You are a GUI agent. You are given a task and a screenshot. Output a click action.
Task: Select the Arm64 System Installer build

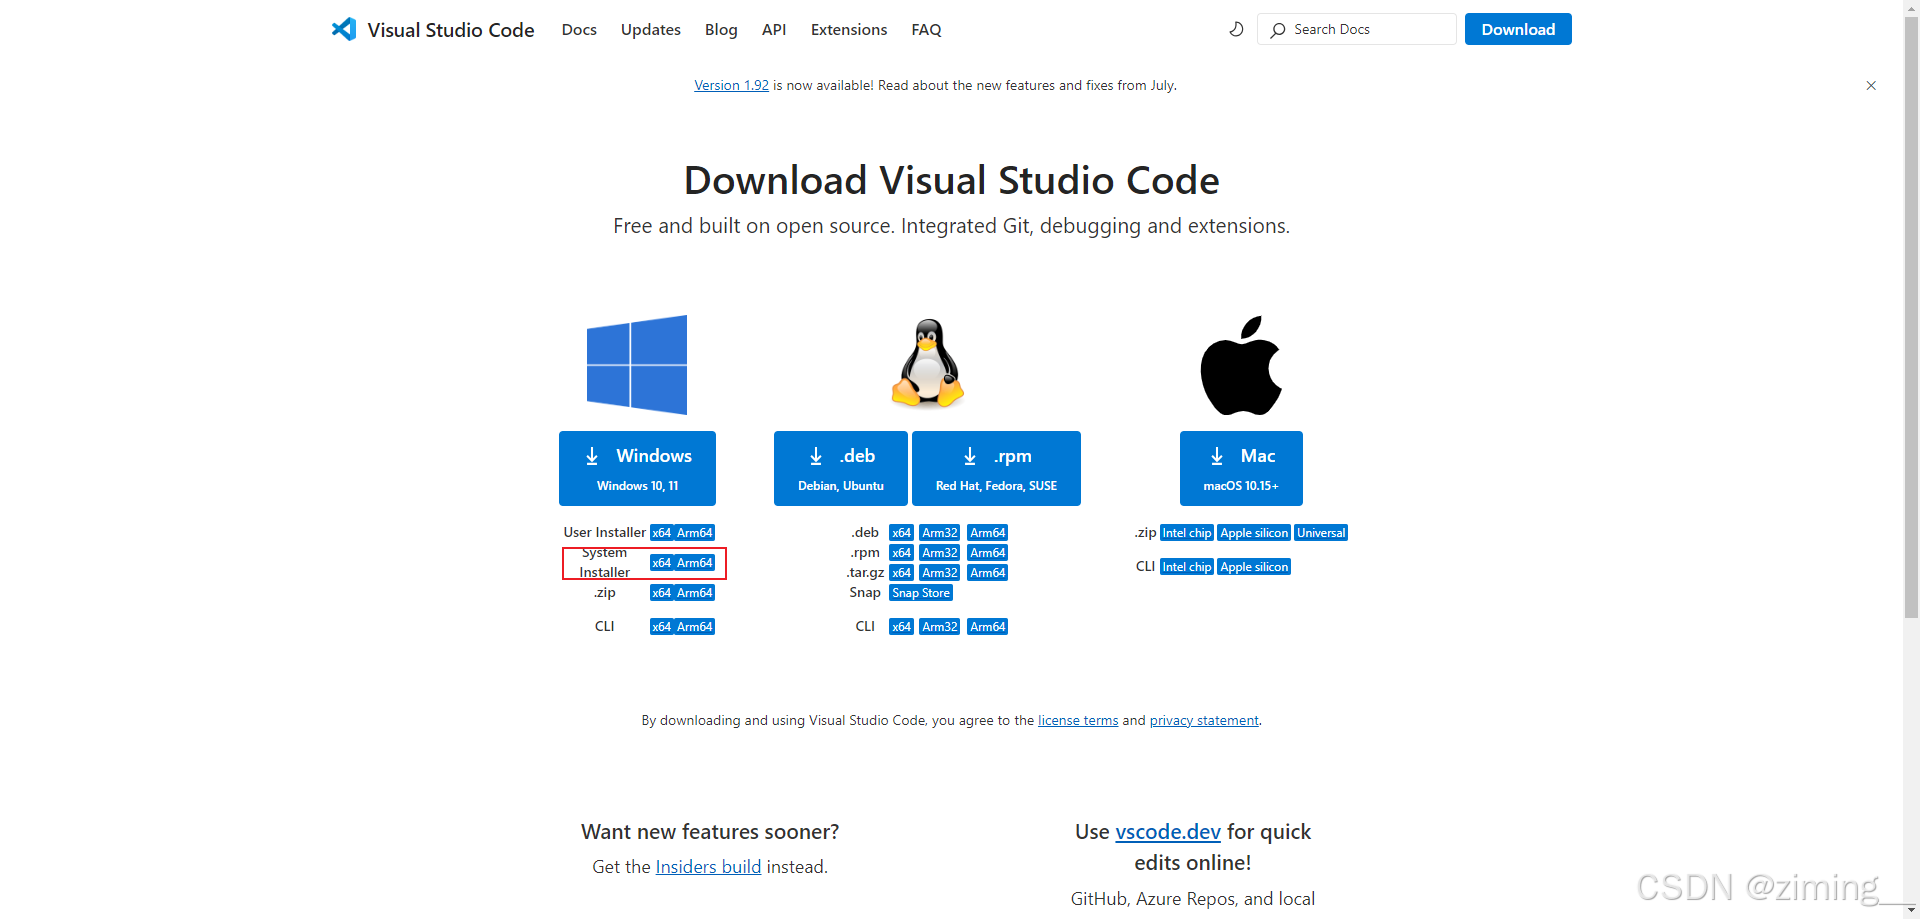[697, 562]
